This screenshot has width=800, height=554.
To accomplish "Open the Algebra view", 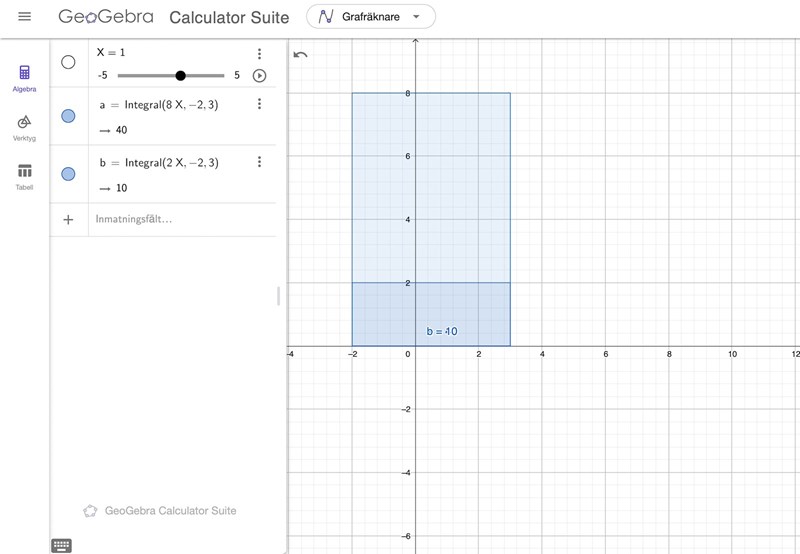I will click(x=25, y=78).
